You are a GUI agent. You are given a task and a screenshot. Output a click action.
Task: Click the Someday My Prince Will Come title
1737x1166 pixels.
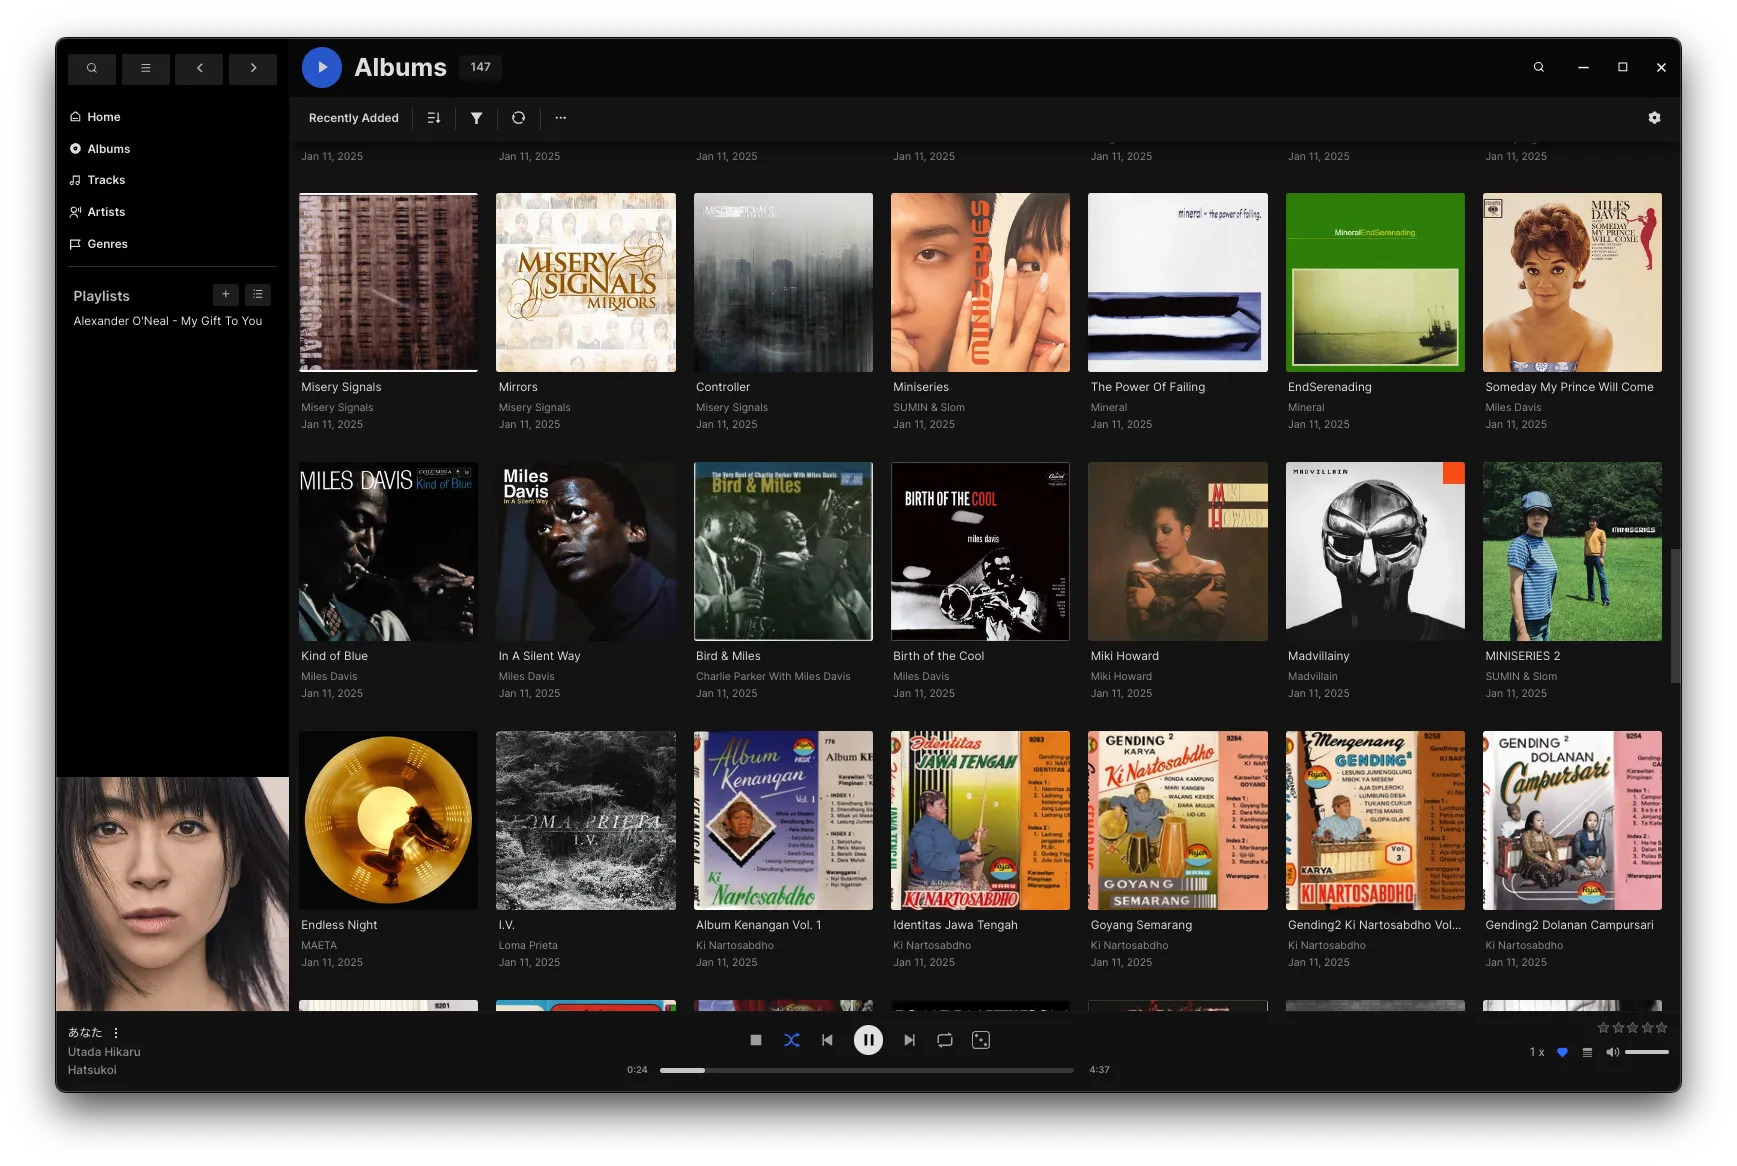tap(1569, 387)
